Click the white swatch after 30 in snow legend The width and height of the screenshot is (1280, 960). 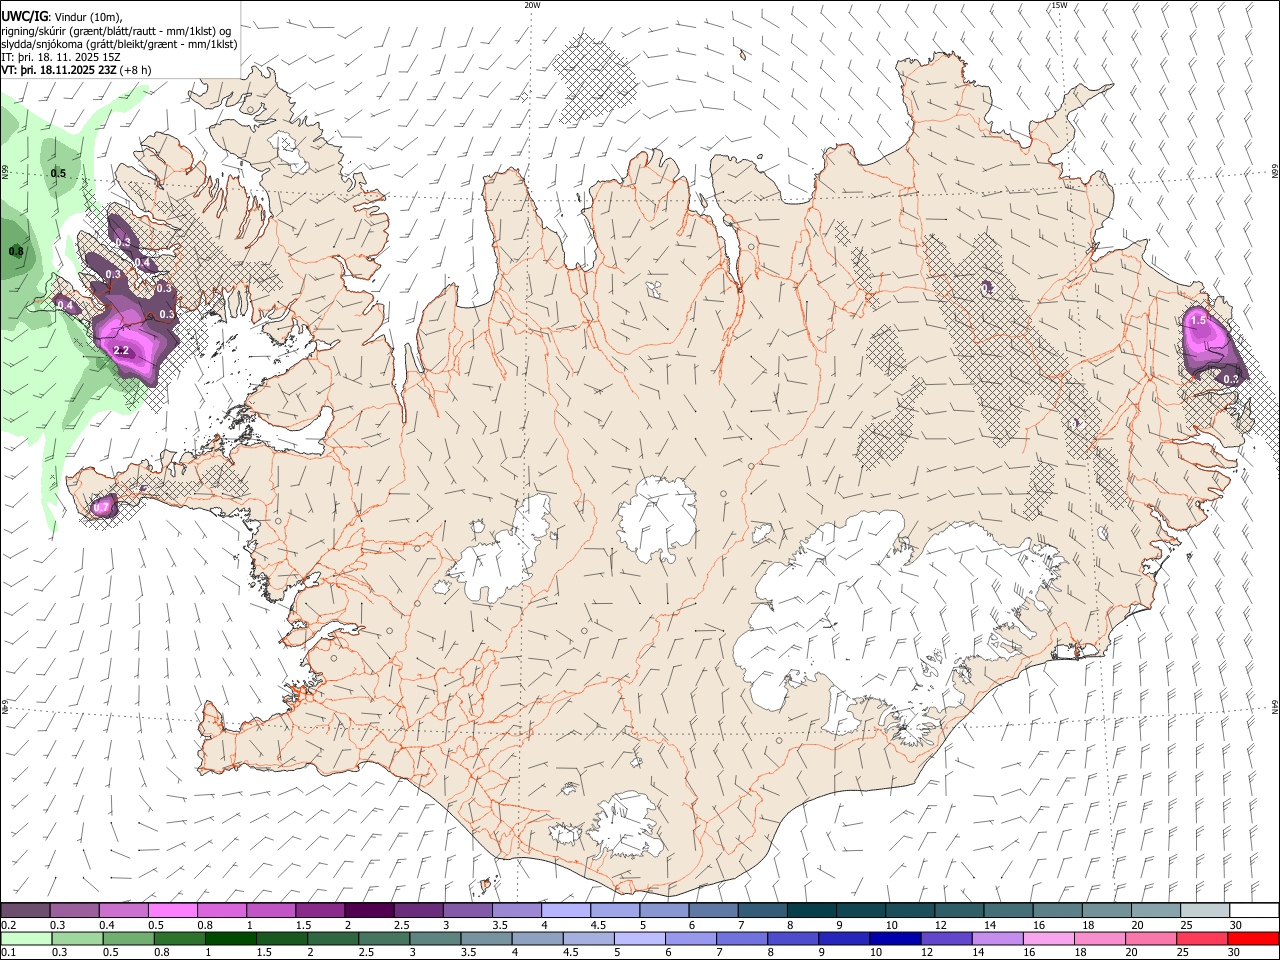(x=1253, y=911)
